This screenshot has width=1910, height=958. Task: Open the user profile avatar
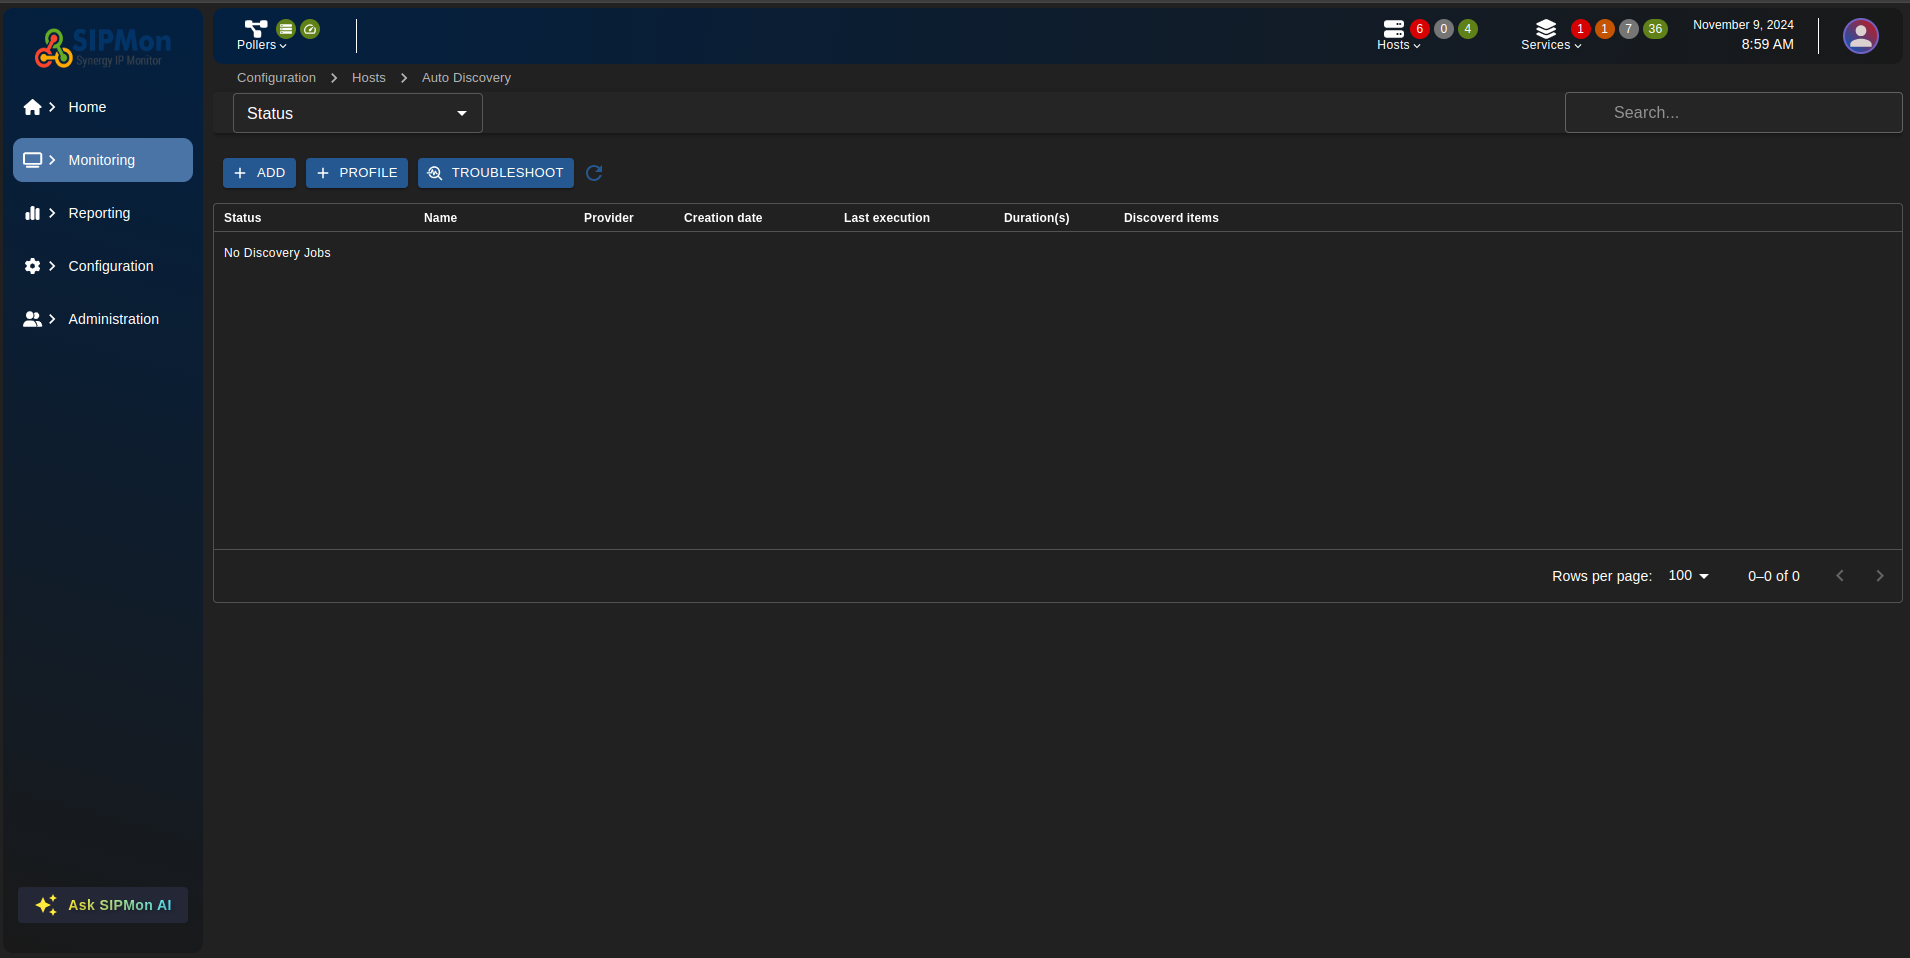pyautogui.click(x=1860, y=36)
